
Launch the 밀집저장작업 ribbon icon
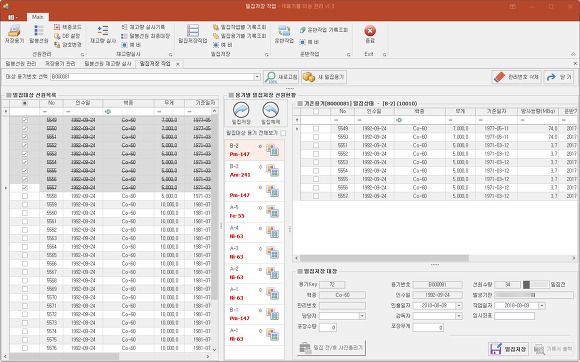click(193, 34)
